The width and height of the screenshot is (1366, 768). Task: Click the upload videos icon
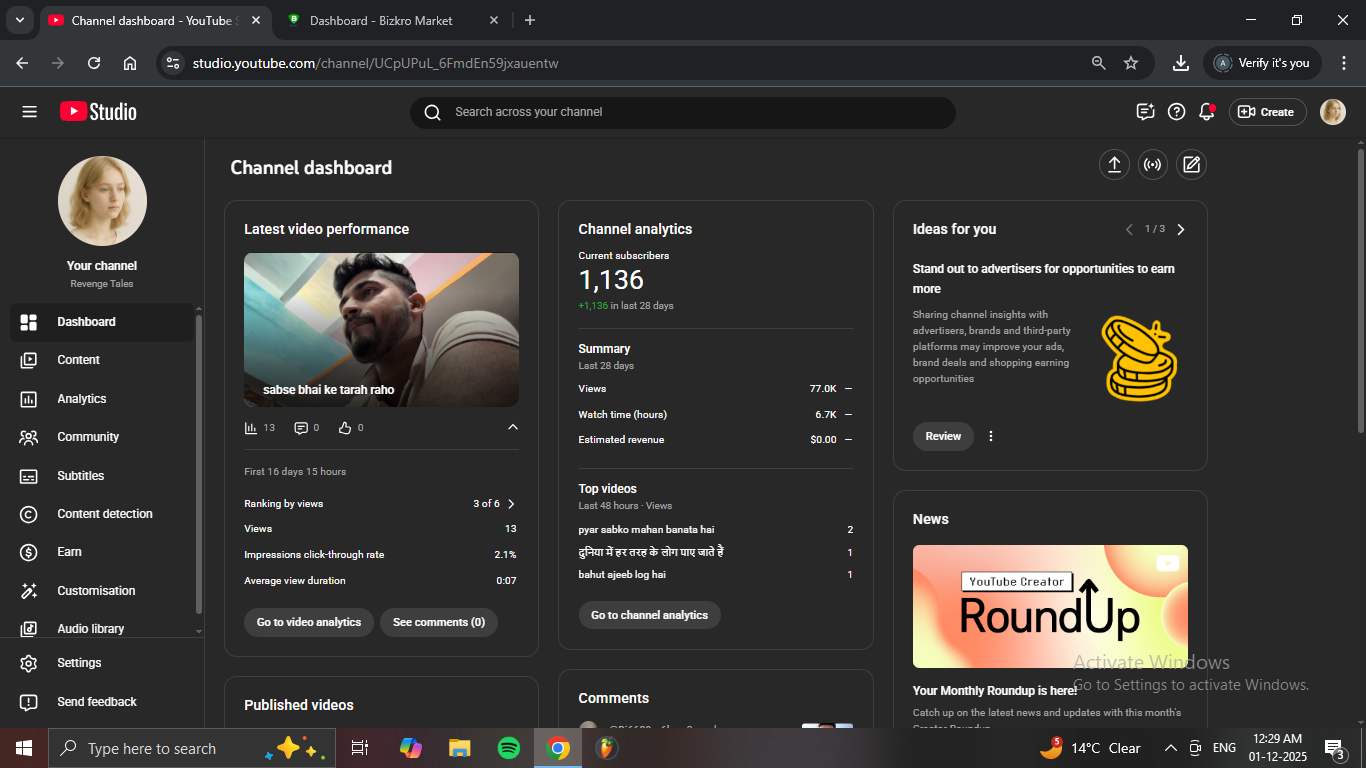click(x=1114, y=165)
